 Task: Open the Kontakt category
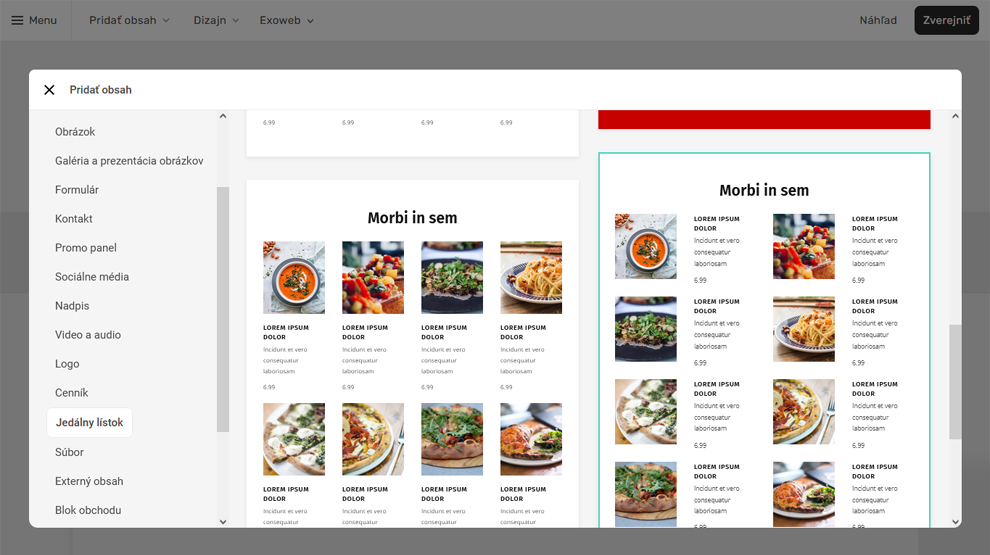[x=74, y=219]
